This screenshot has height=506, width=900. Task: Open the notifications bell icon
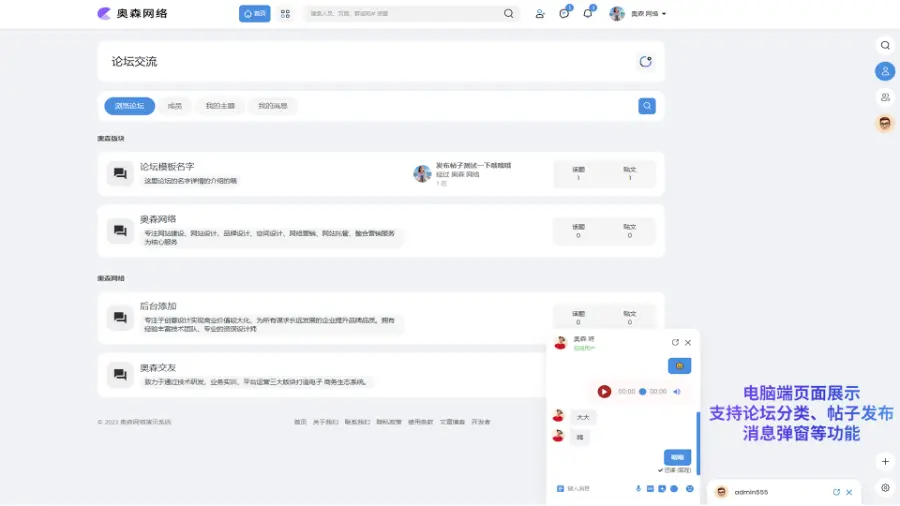coord(588,14)
